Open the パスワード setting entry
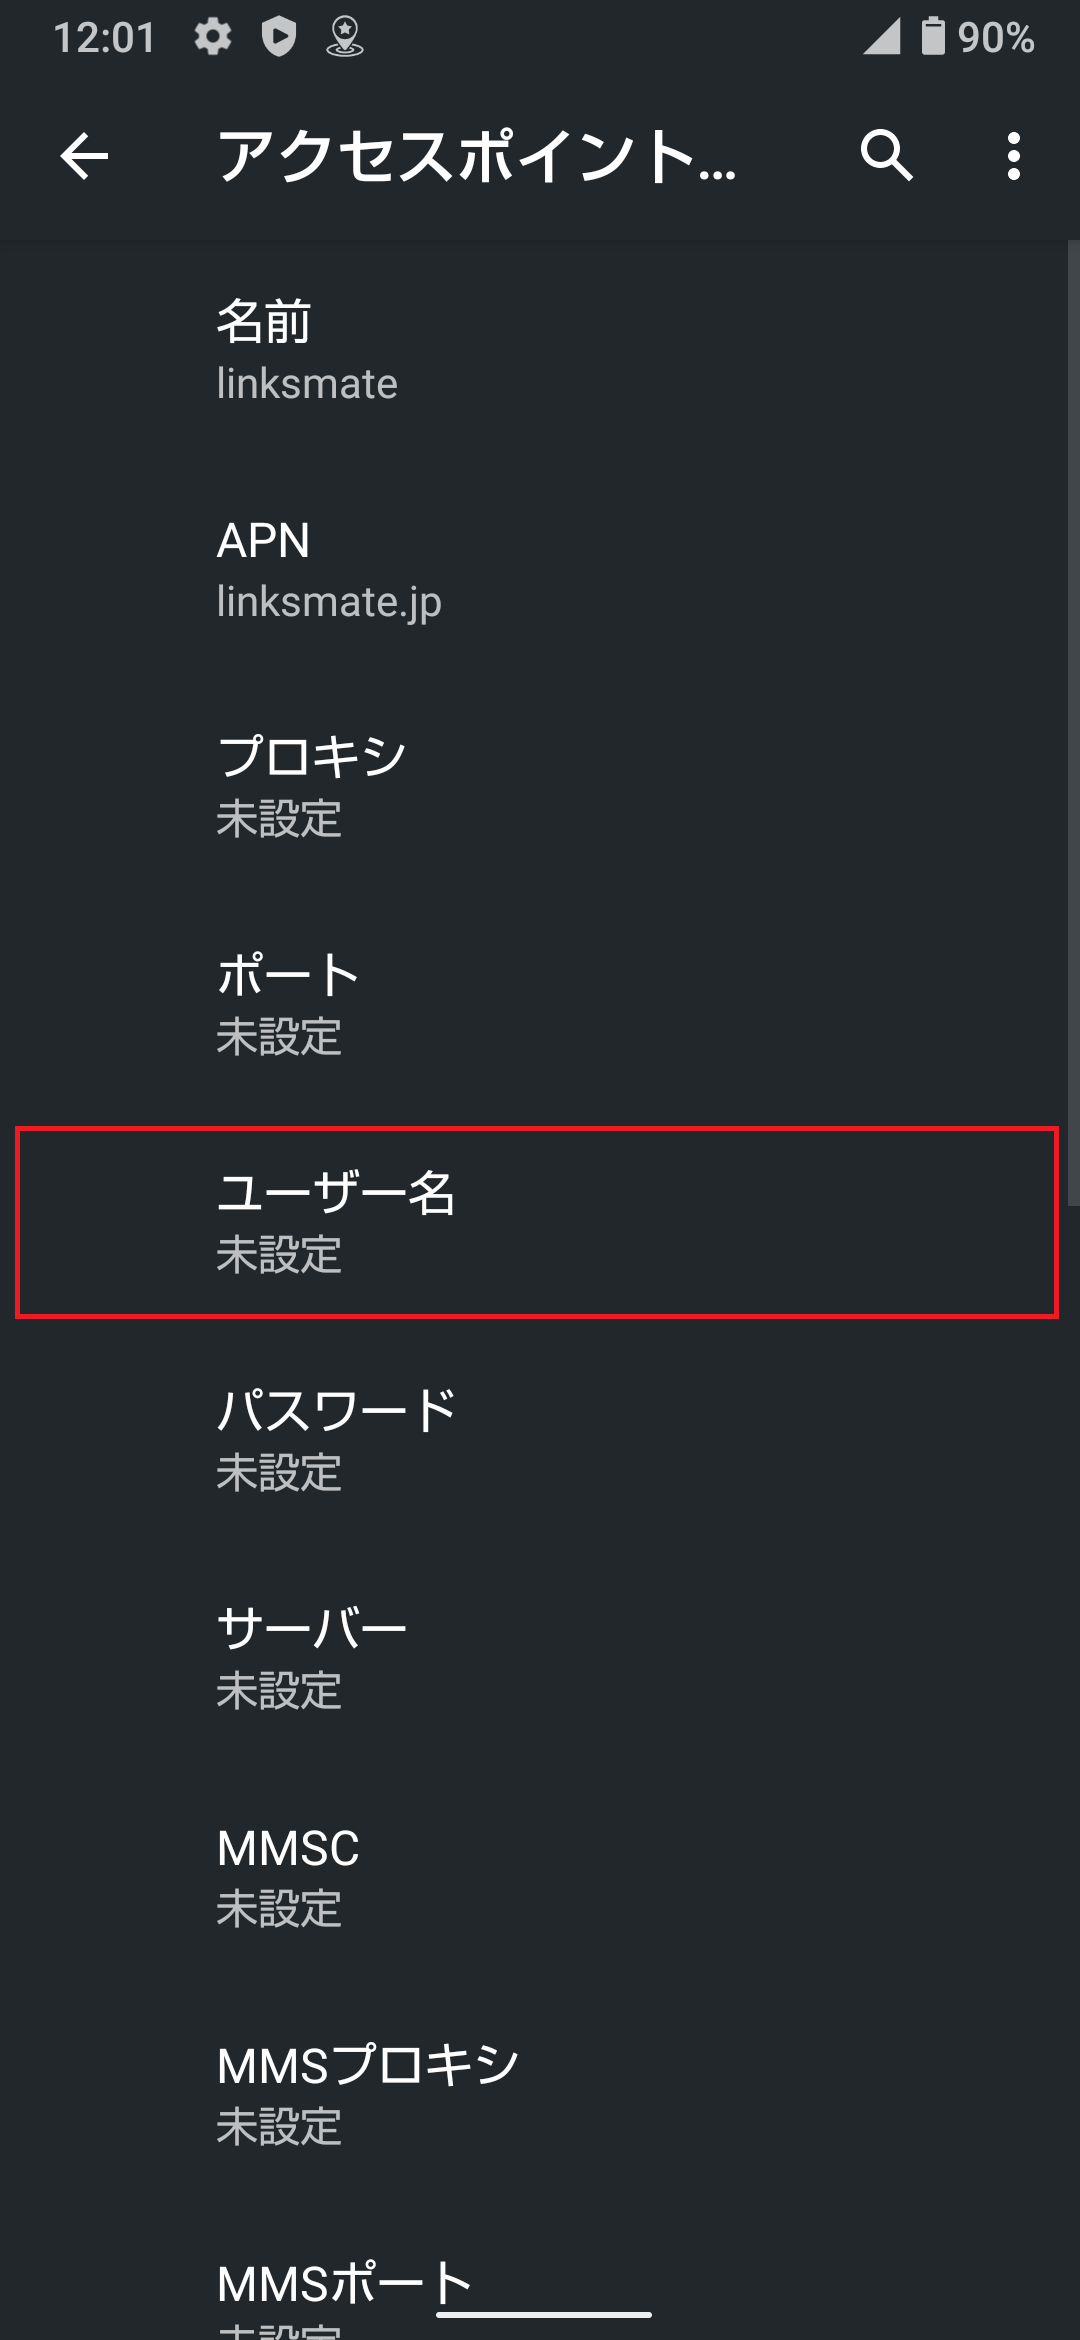 coord(540,1440)
